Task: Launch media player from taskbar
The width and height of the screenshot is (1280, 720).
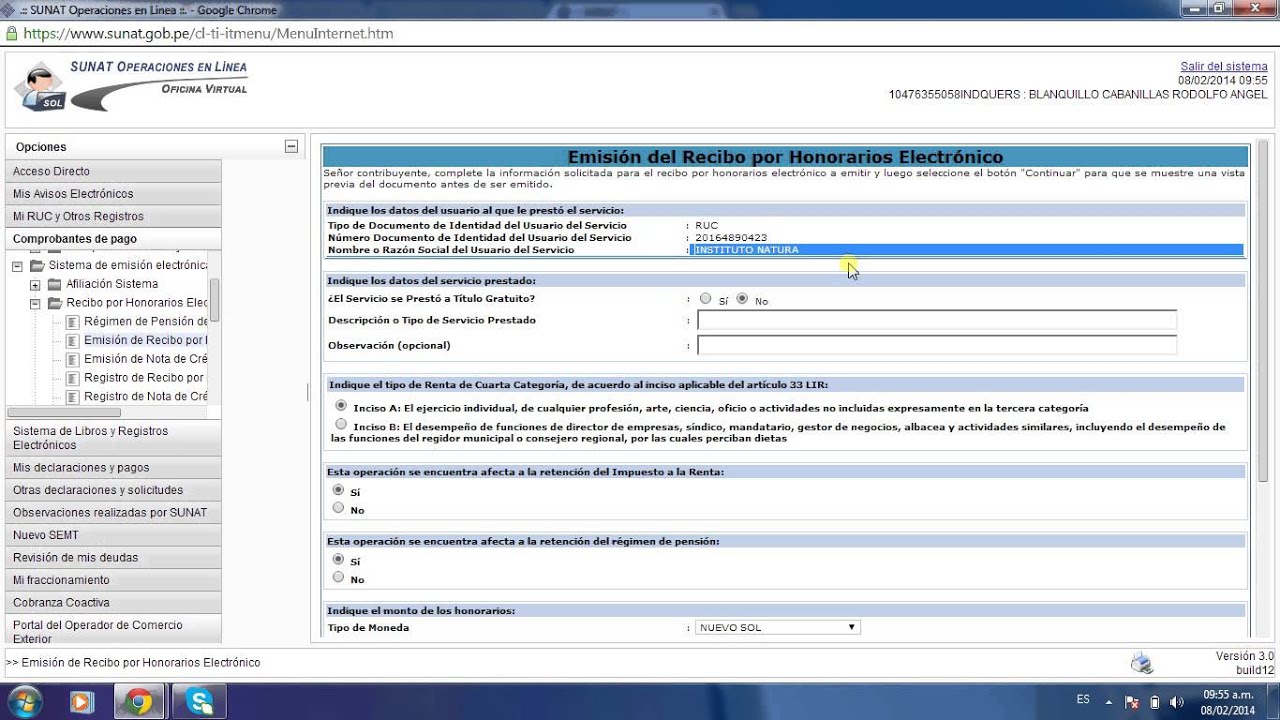Action: 82,702
